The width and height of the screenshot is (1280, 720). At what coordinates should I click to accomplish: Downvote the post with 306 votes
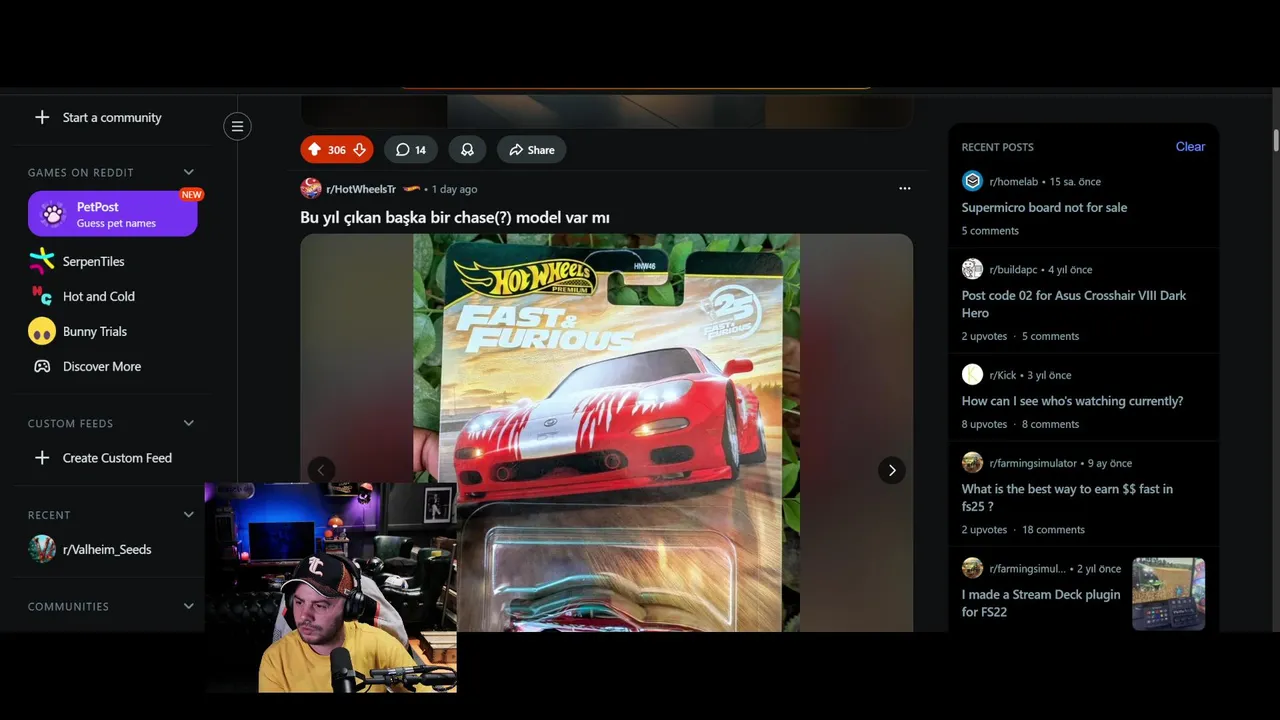pos(359,150)
